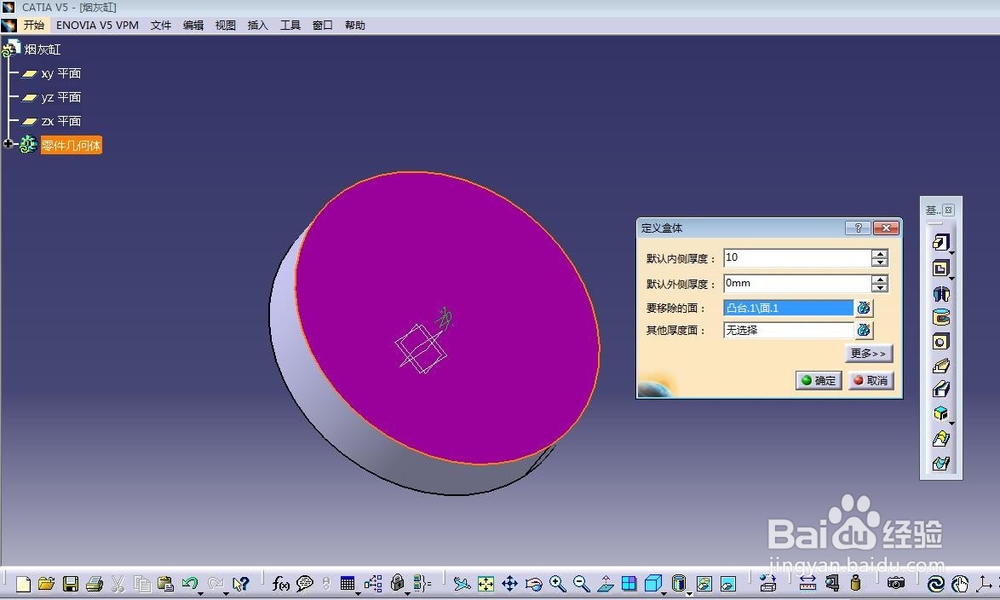Screen dimensions: 1000x600
Task: Select the Pad tool in the features toolbar
Action: pyautogui.click(x=941, y=240)
